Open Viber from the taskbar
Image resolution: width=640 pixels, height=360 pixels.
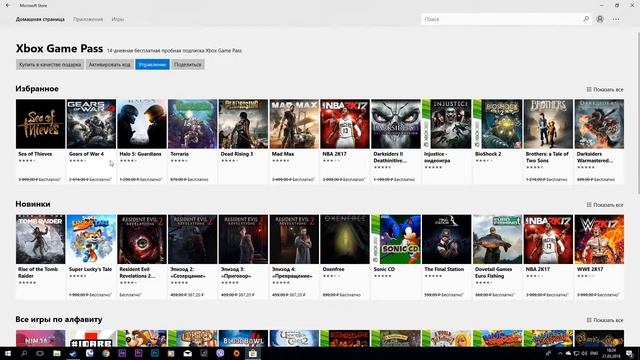[220, 353]
